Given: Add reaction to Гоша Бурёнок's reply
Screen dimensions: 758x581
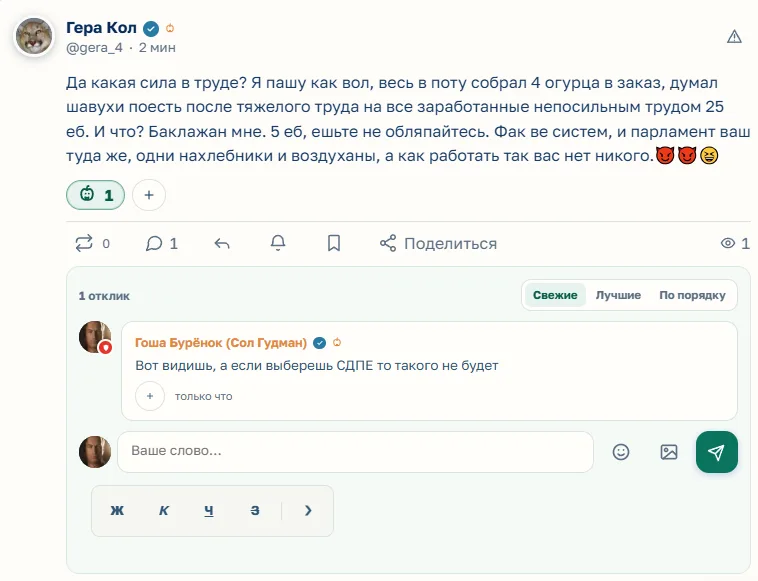Looking at the screenshot, I should [150, 396].
